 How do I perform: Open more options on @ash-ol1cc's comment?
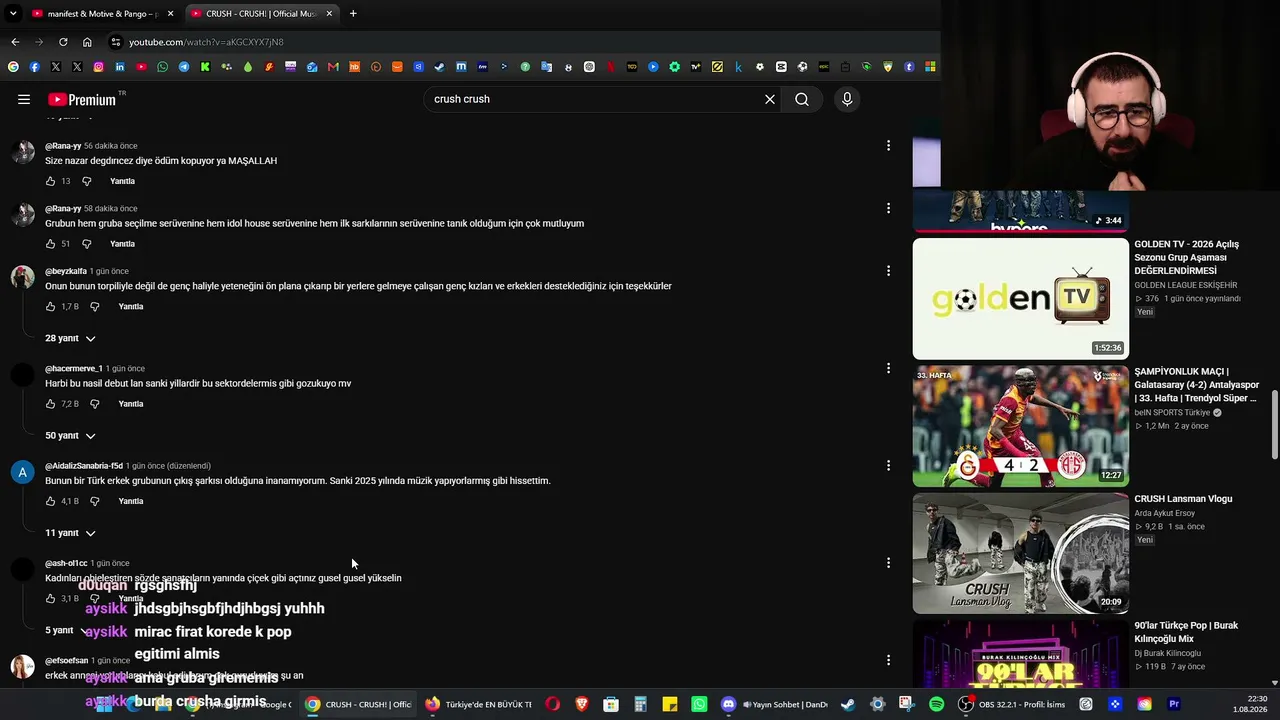click(x=888, y=563)
